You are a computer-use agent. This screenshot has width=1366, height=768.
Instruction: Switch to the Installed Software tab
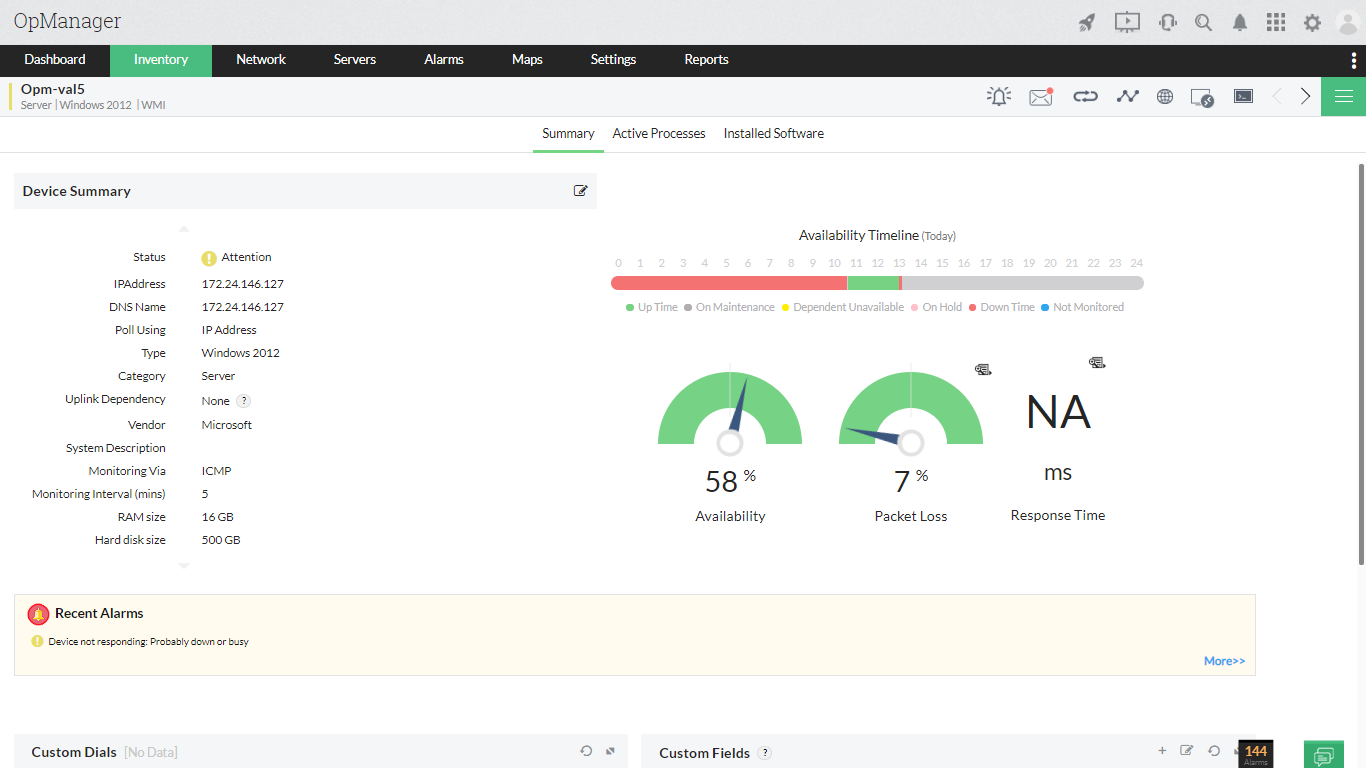coord(774,134)
